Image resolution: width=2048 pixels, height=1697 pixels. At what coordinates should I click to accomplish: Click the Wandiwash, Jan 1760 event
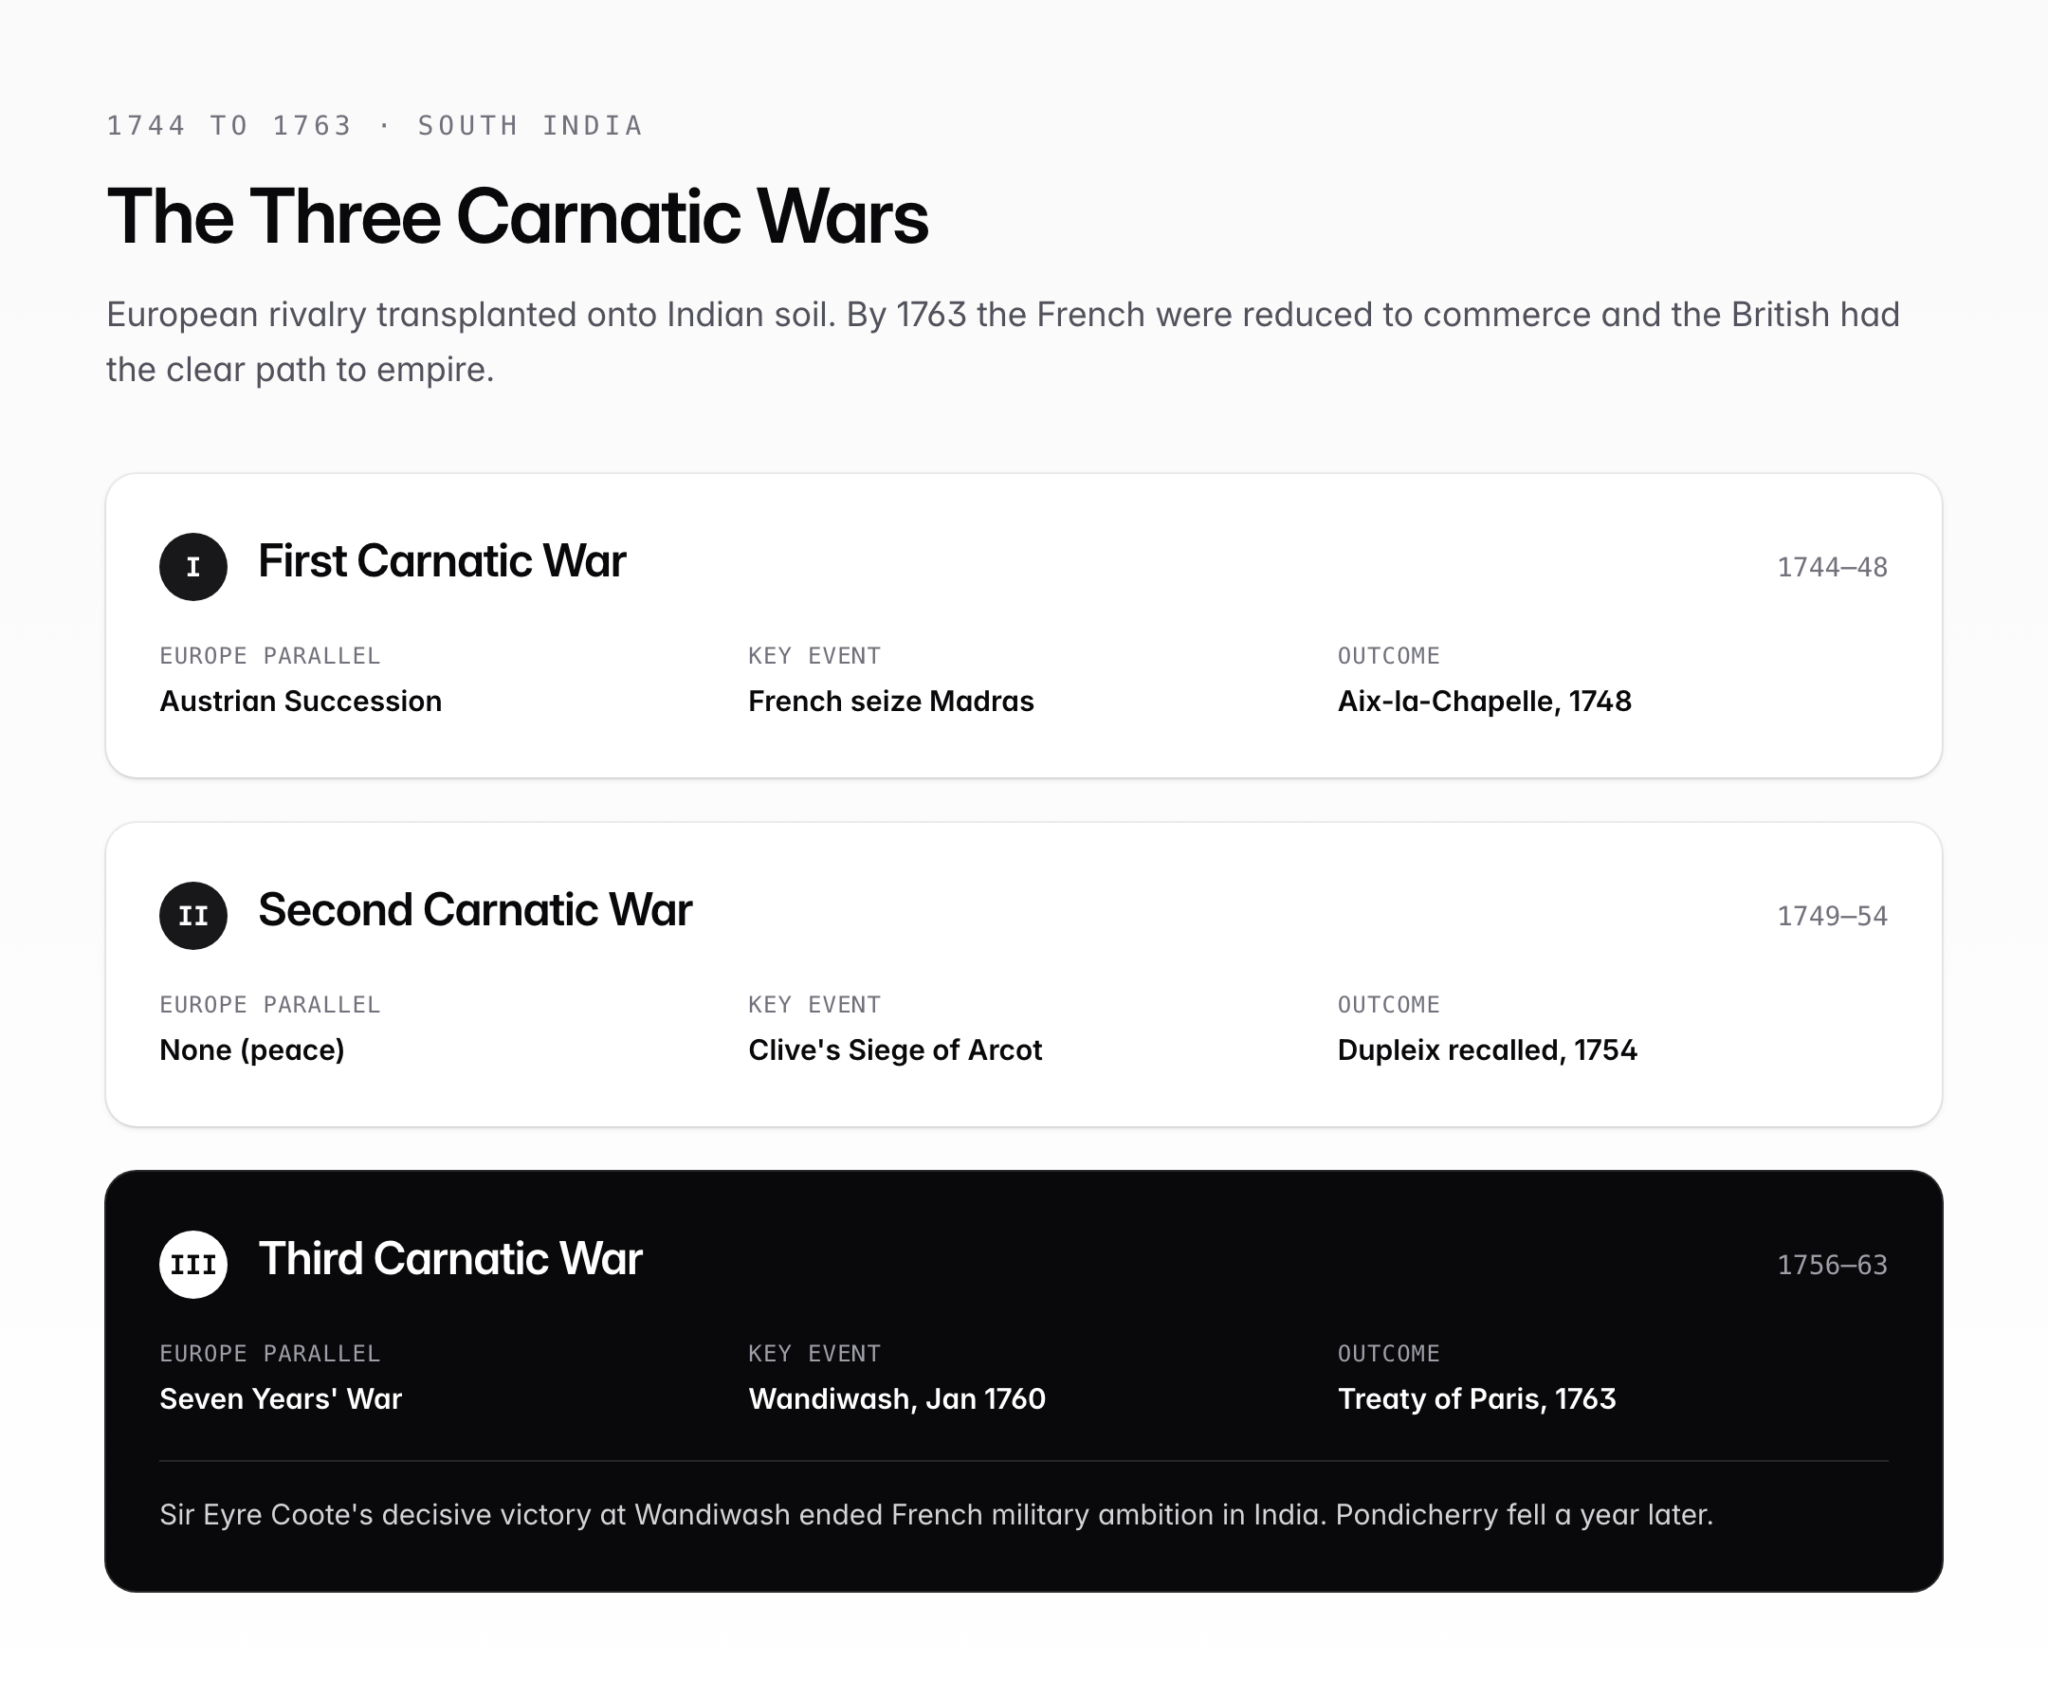coord(897,1399)
